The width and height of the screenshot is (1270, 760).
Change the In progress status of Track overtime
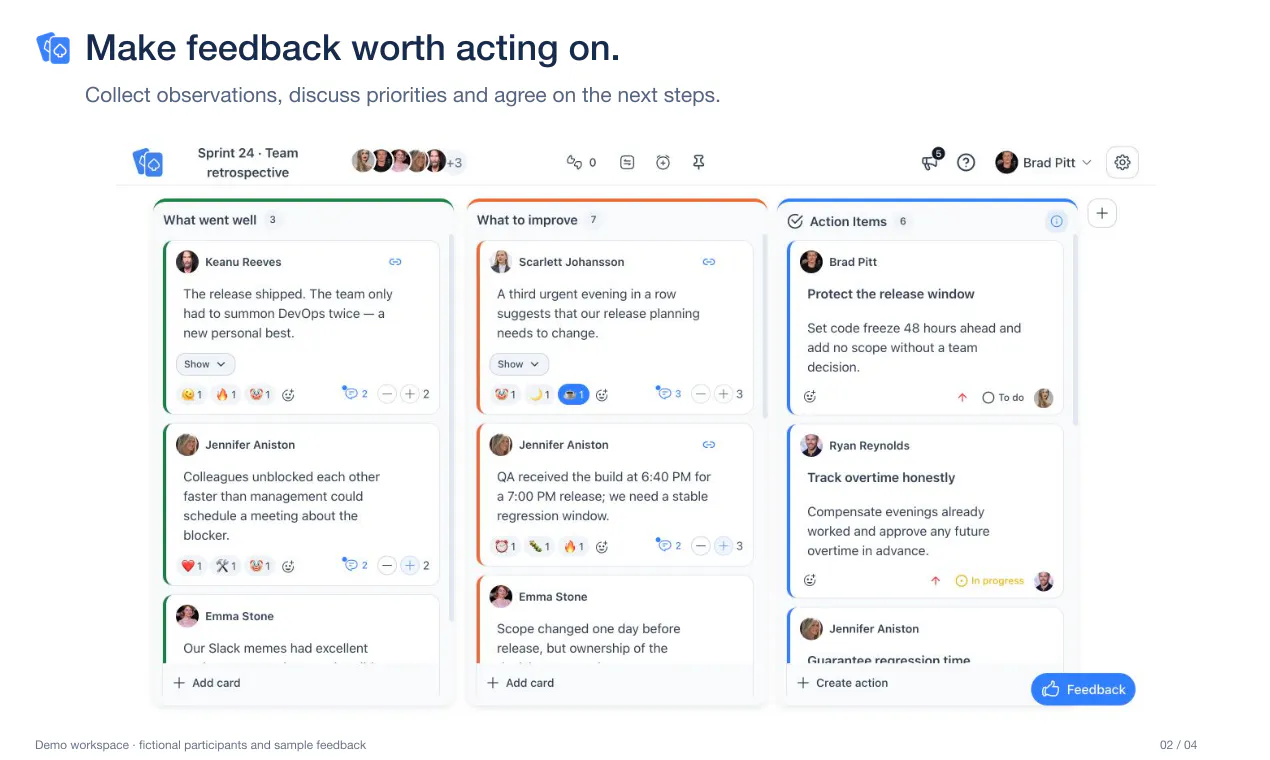coord(990,581)
